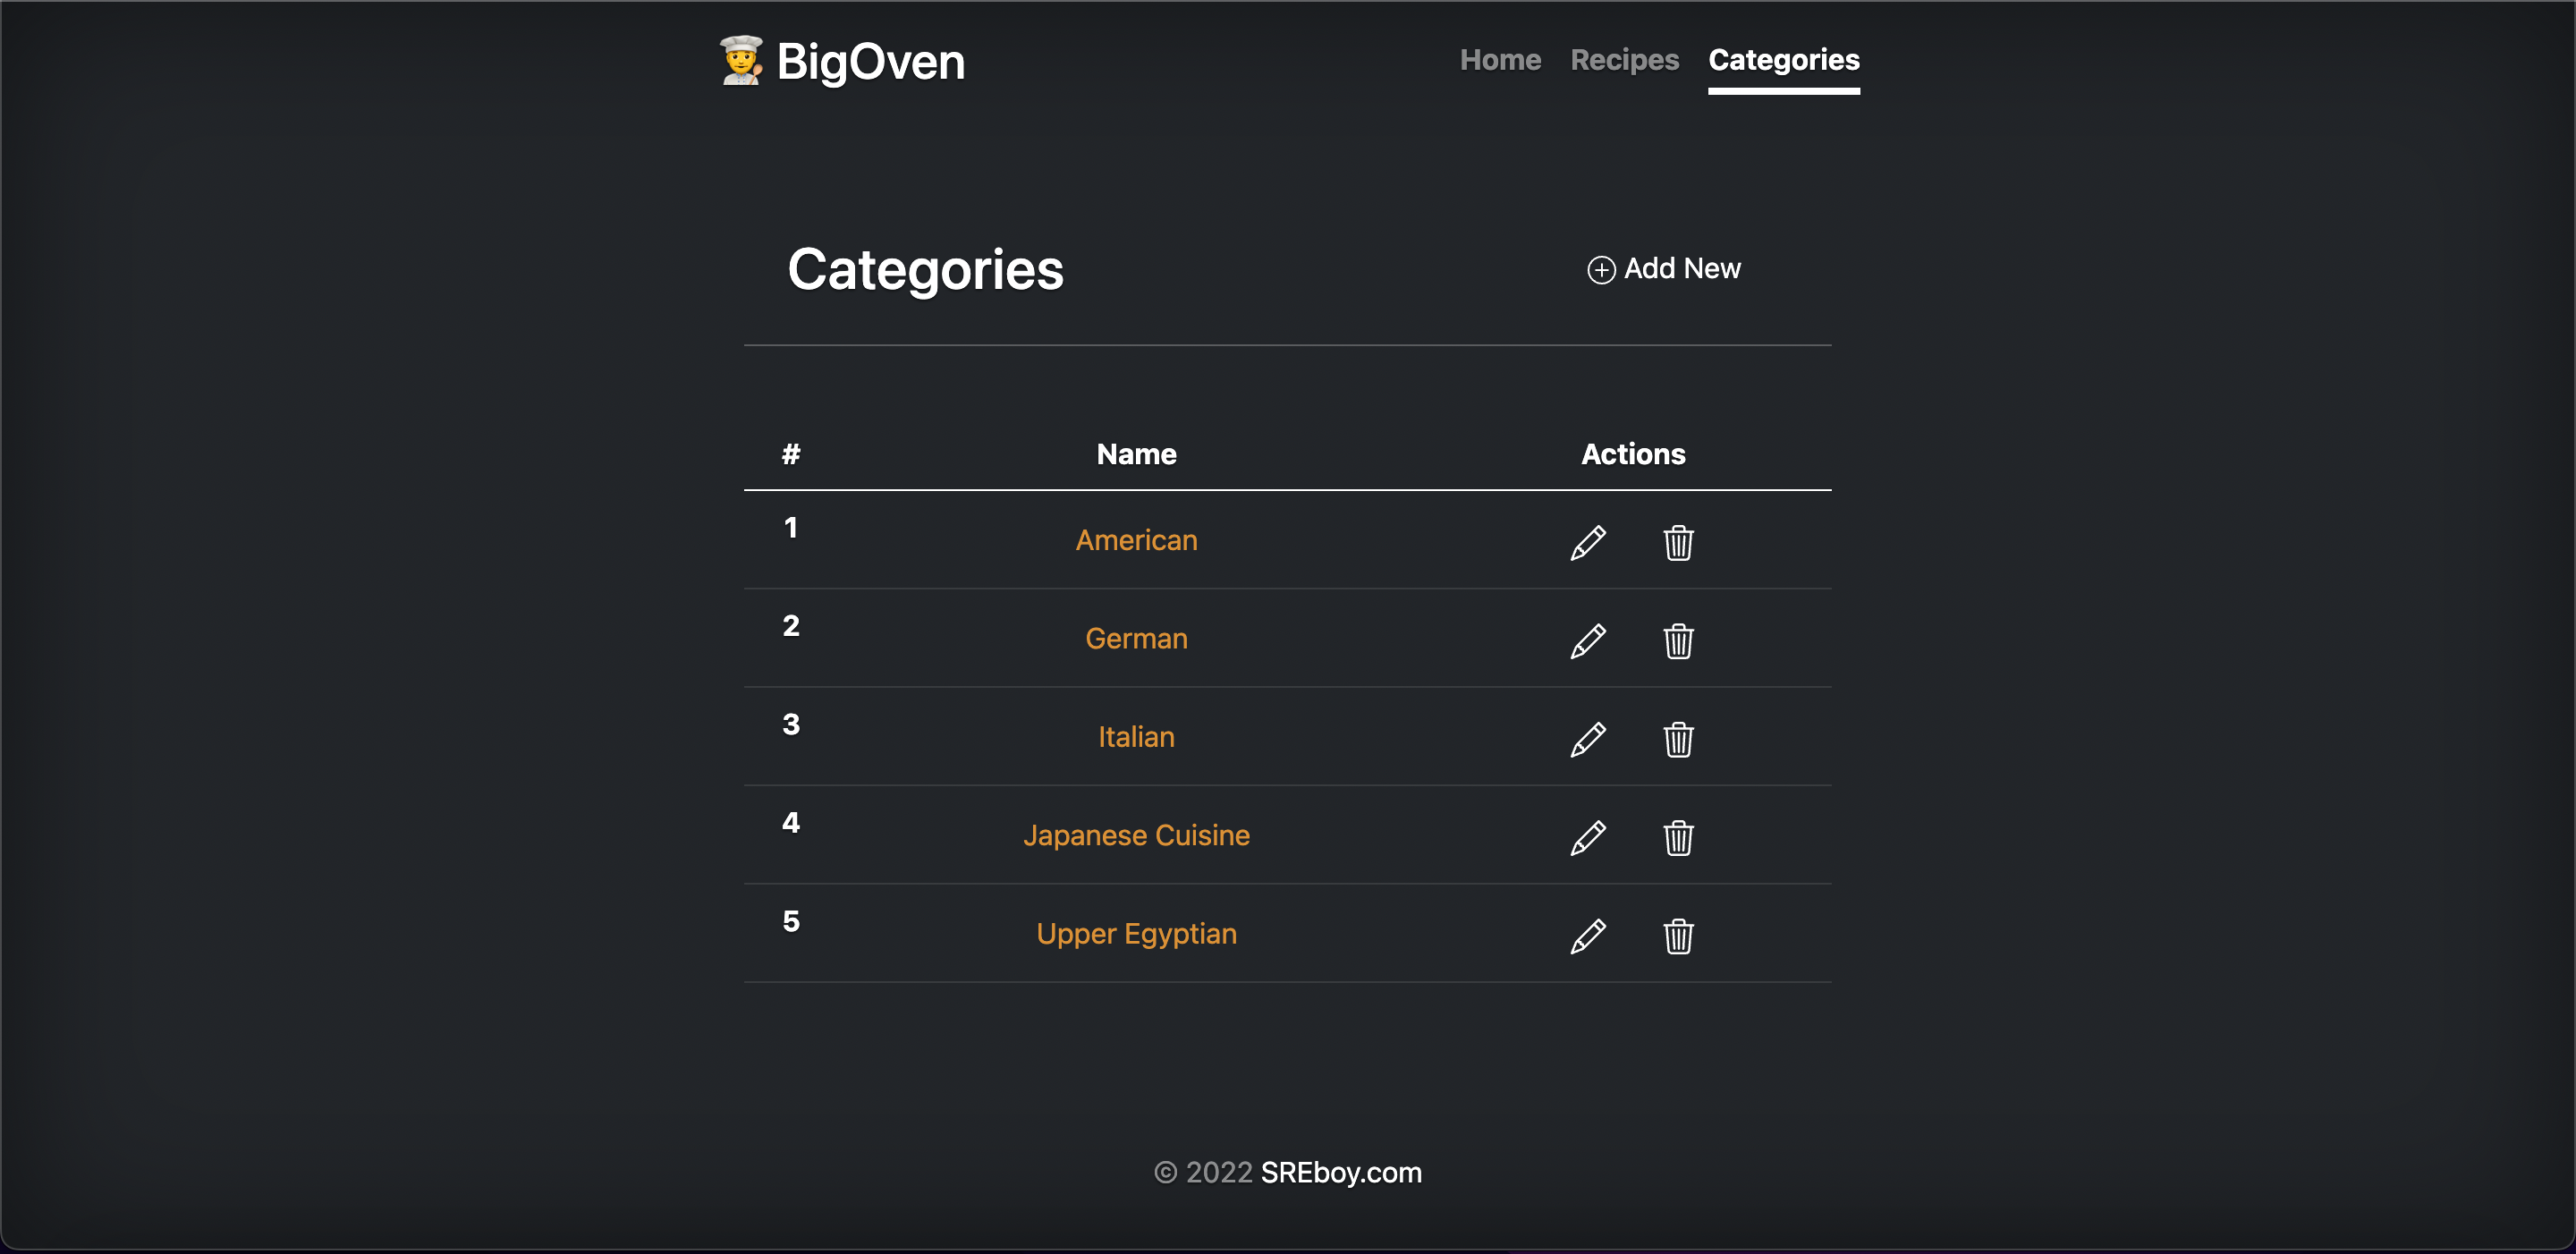2576x1254 pixels.
Task: Switch to the Home tab
Action: [1499, 60]
